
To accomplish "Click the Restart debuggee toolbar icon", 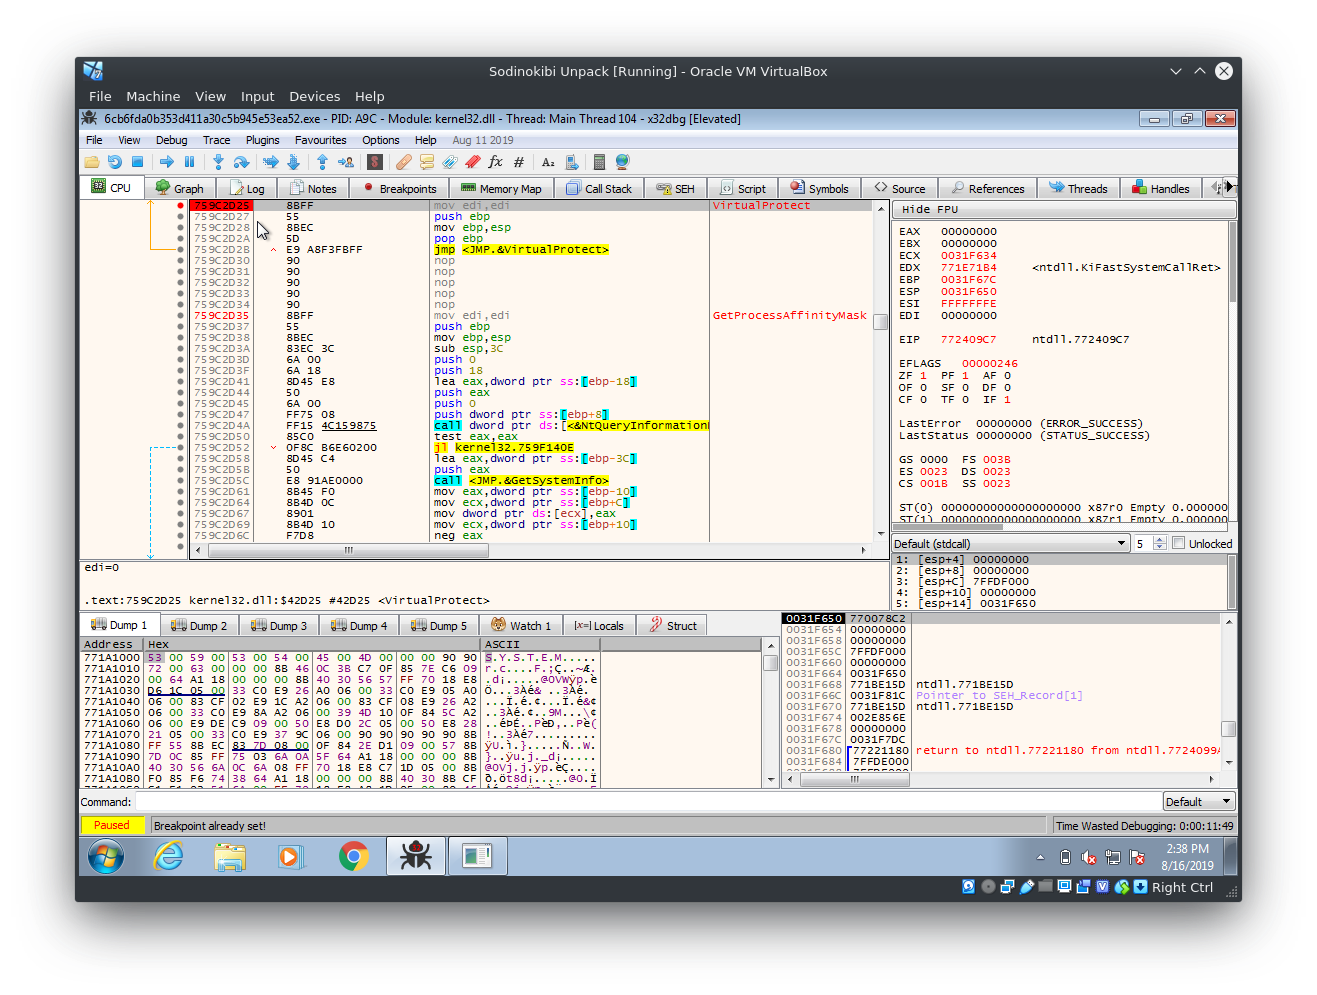I will pyautogui.click(x=114, y=162).
